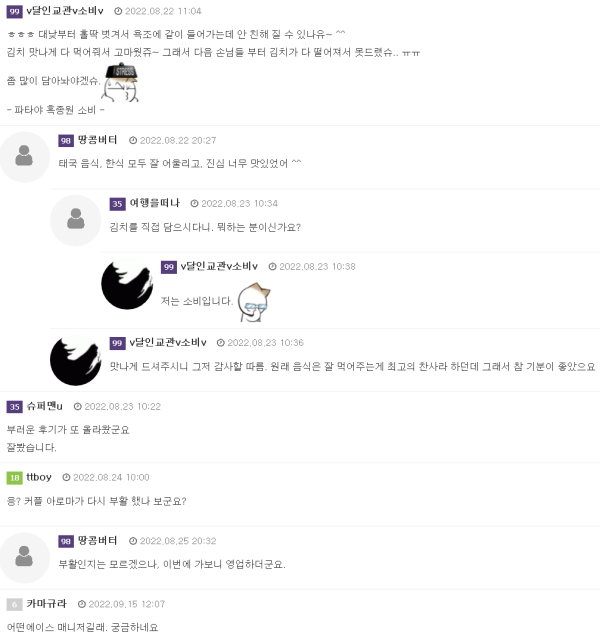Open 슈퍼맨u username link
This screenshot has width=600, height=643.
click(44, 406)
